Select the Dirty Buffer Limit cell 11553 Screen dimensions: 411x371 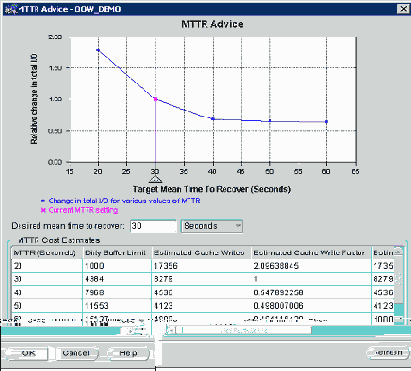tap(117, 306)
